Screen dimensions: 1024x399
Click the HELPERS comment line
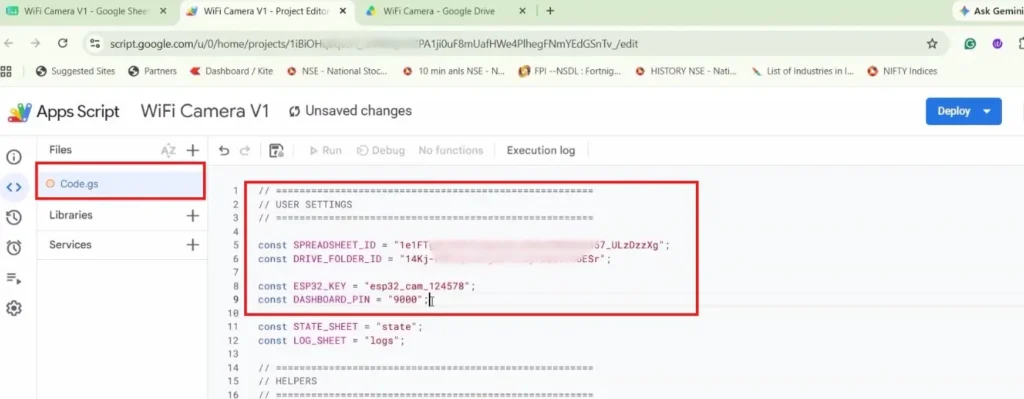click(287, 381)
